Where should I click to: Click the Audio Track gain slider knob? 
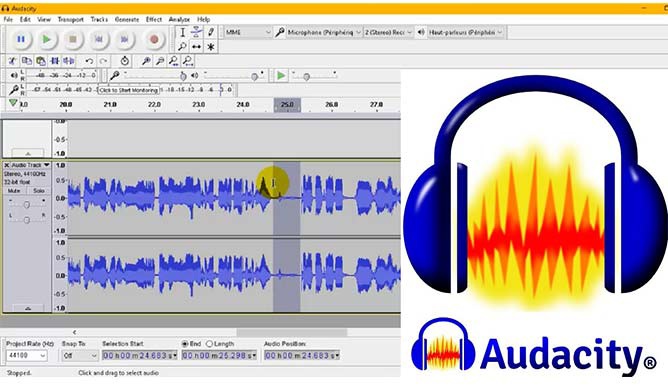(26, 205)
